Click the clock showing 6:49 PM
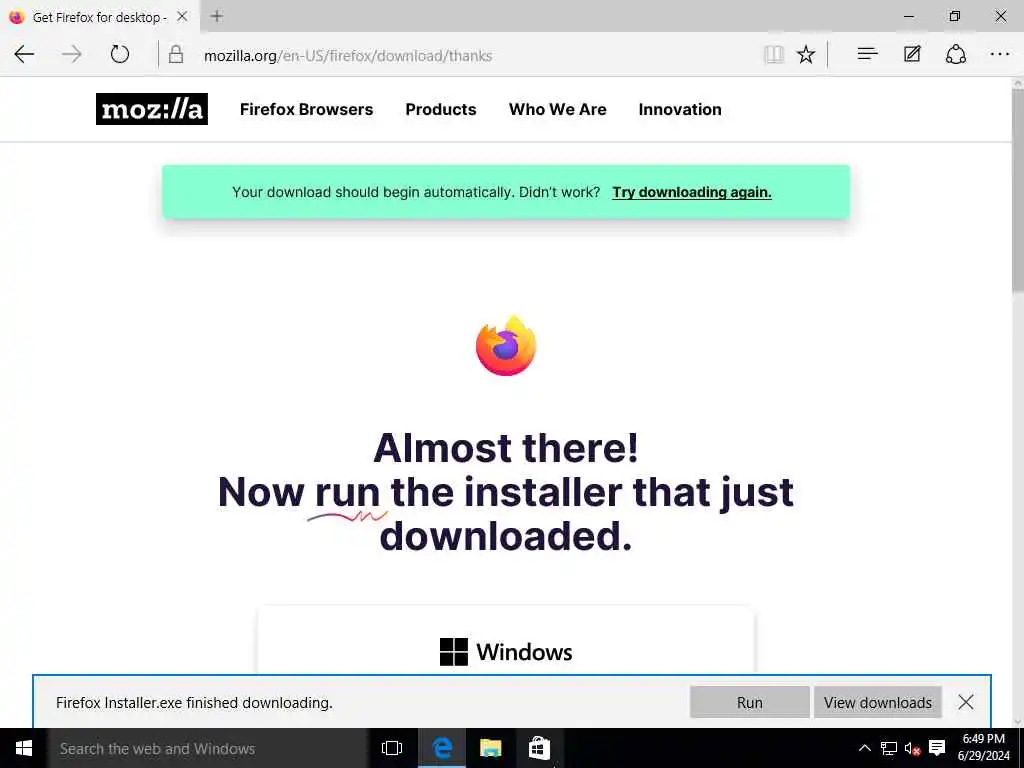The width and height of the screenshot is (1024, 768). coord(984,748)
